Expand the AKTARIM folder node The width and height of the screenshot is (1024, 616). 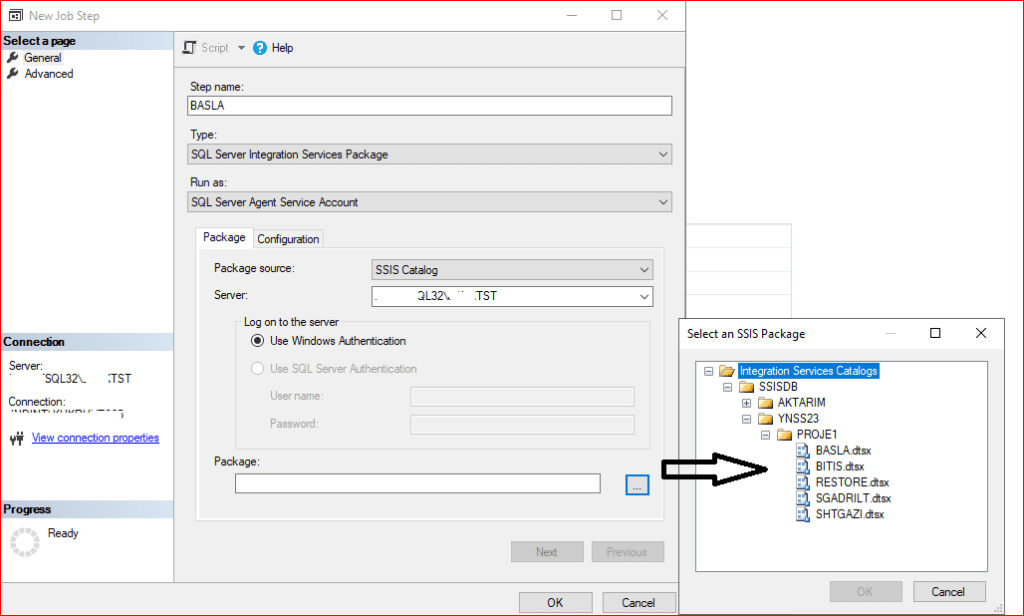(746, 403)
